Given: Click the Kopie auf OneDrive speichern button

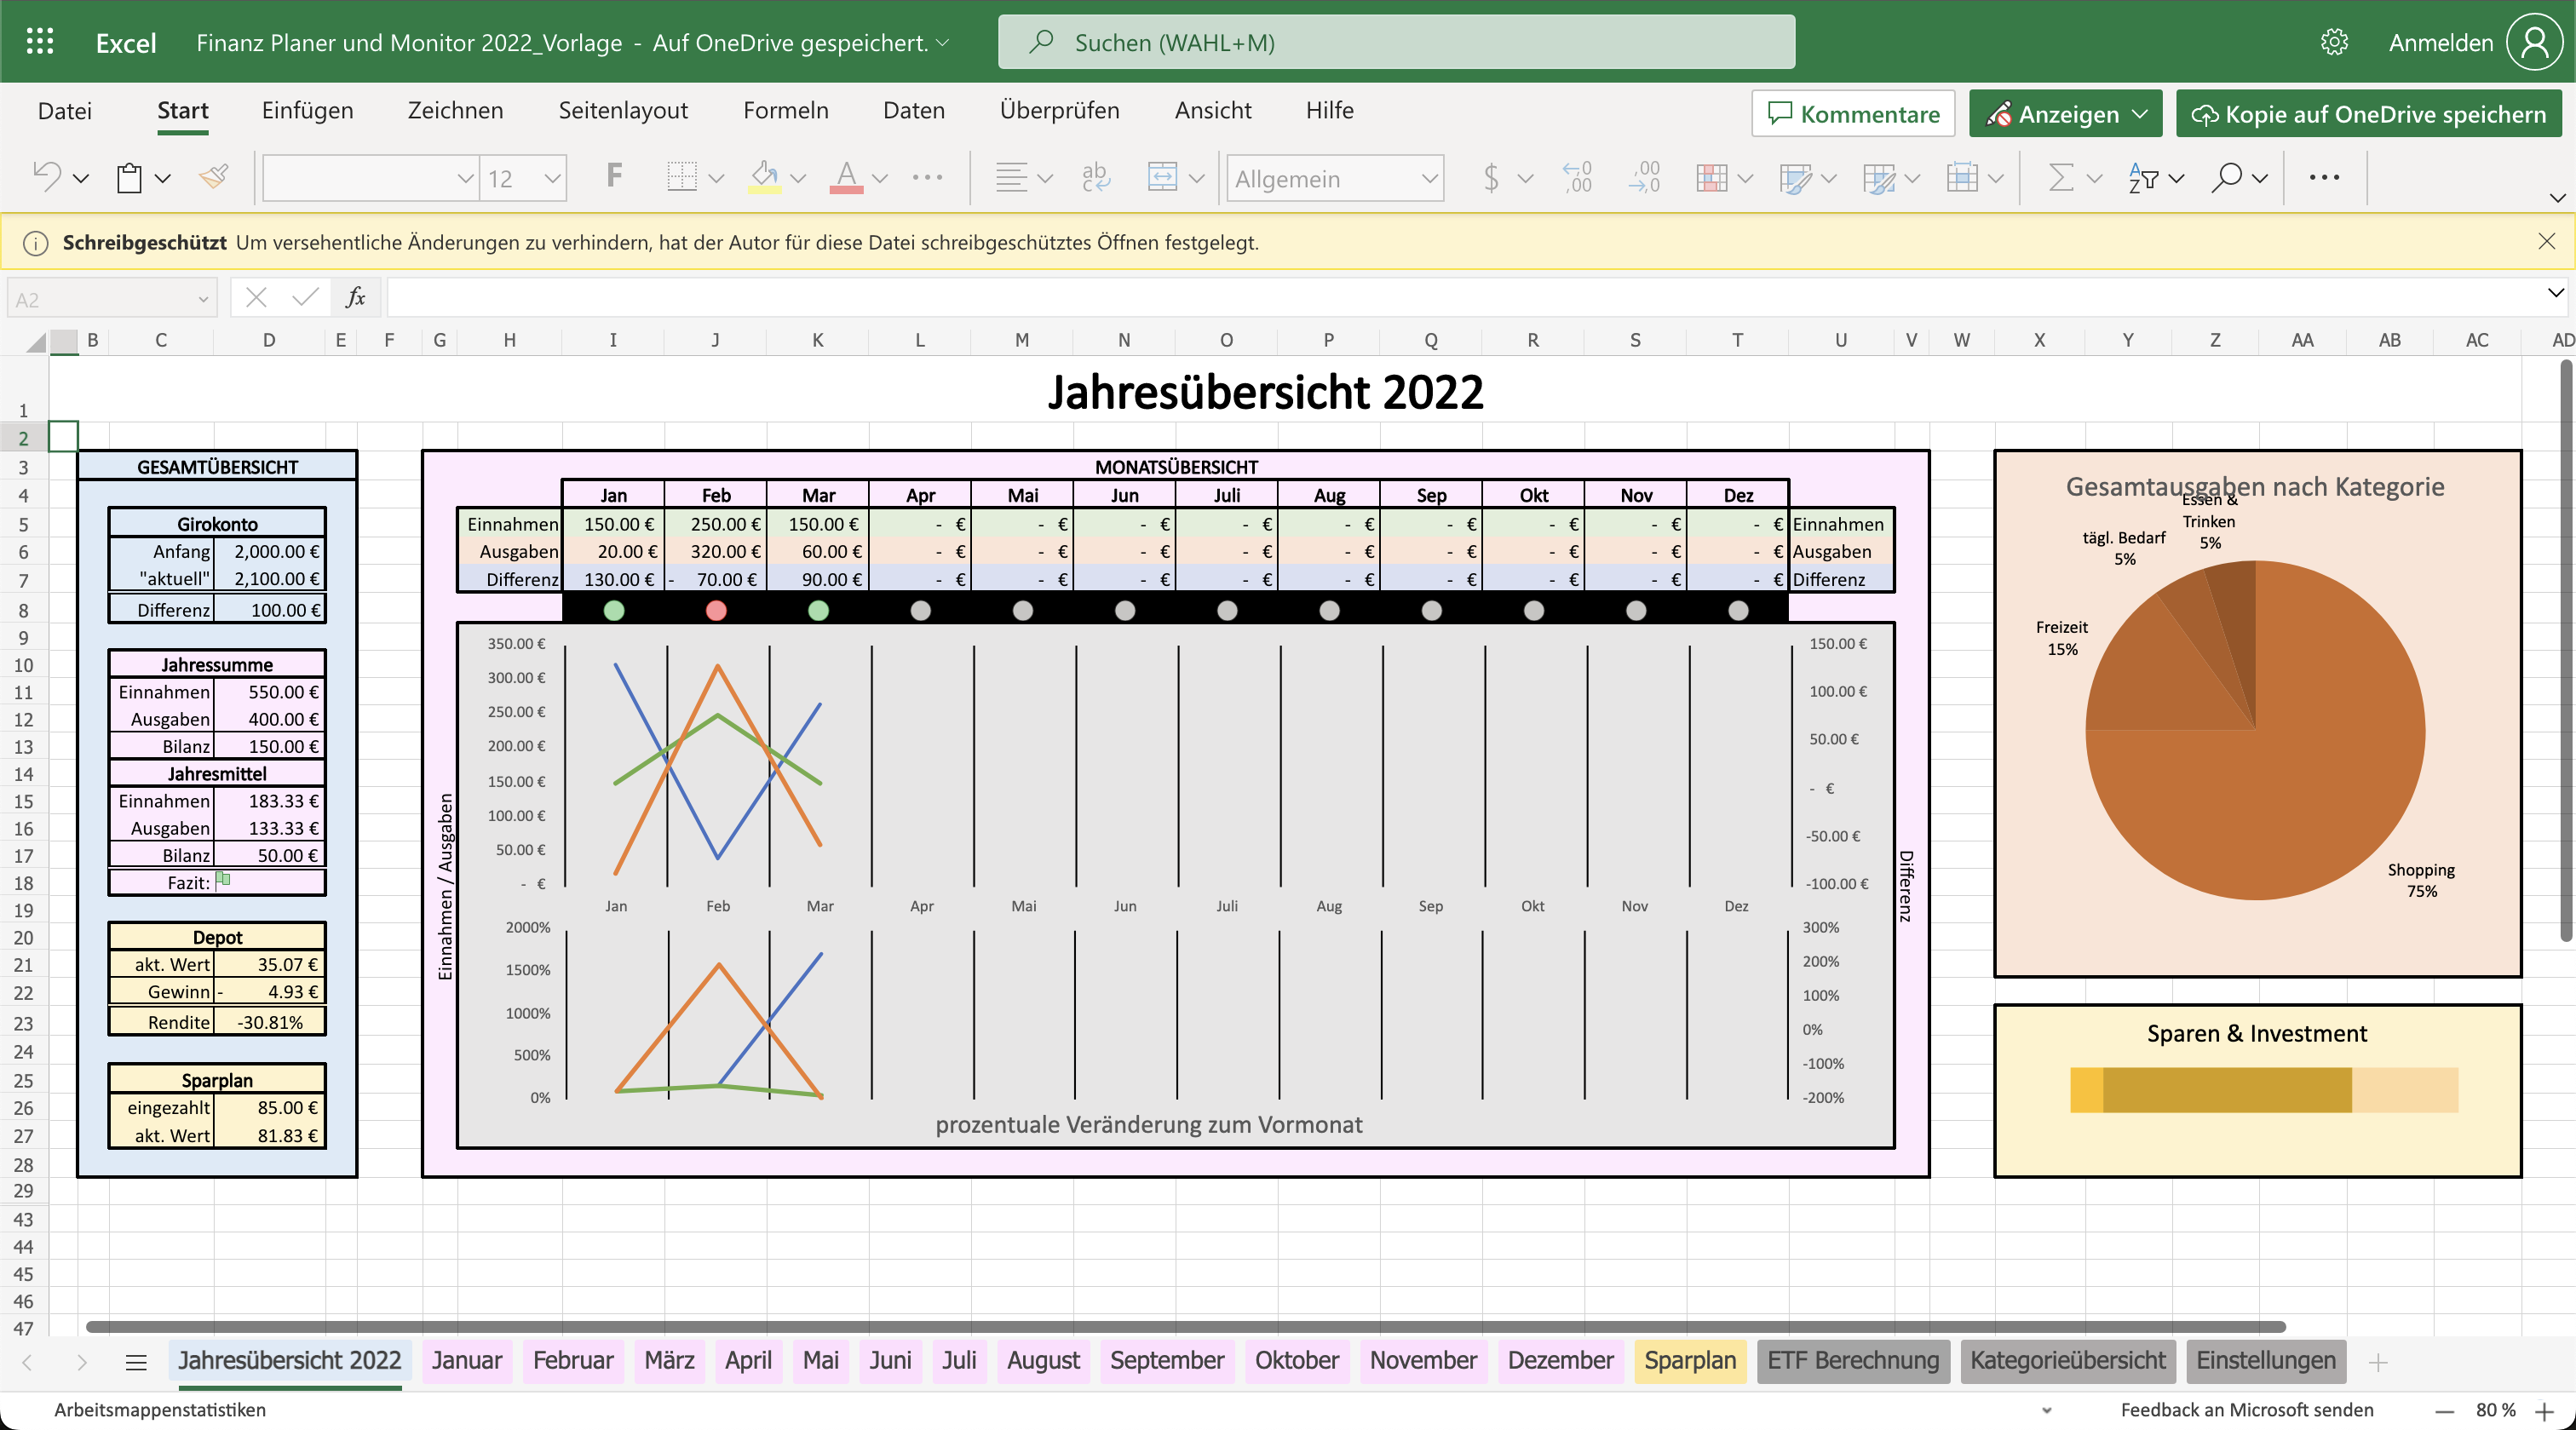Looking at the screenshot, I should point(2368,113).
